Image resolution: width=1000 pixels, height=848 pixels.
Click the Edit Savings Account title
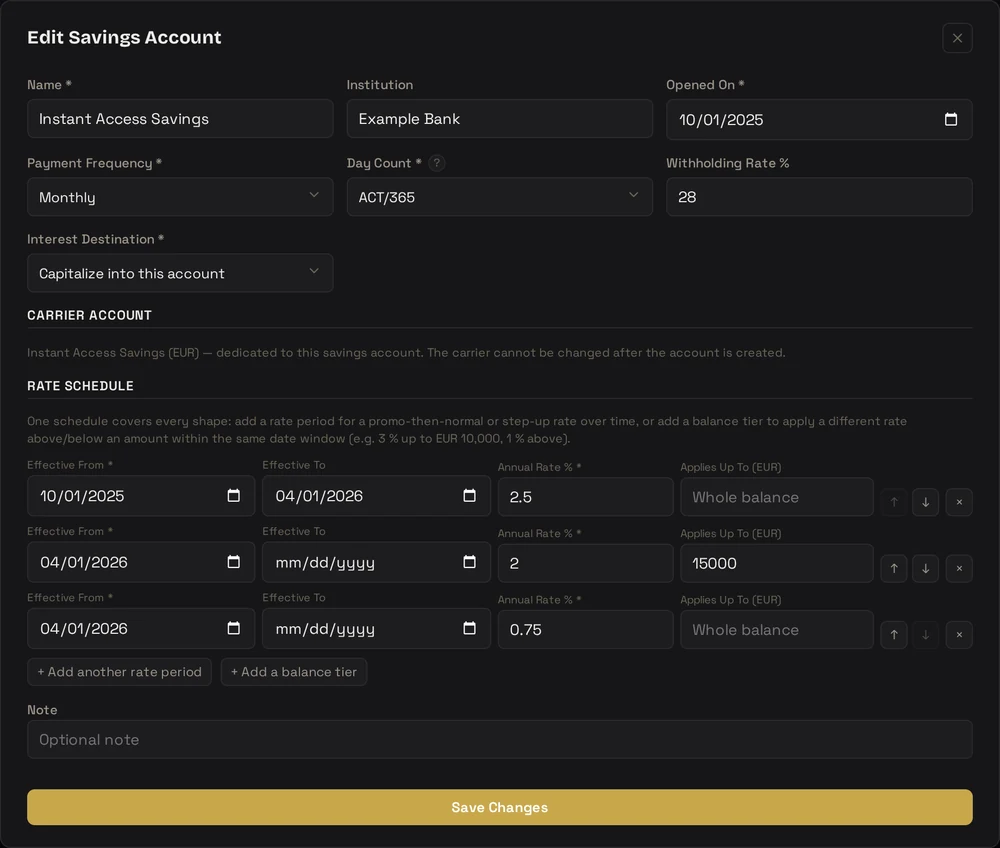[x=124, y=37]
